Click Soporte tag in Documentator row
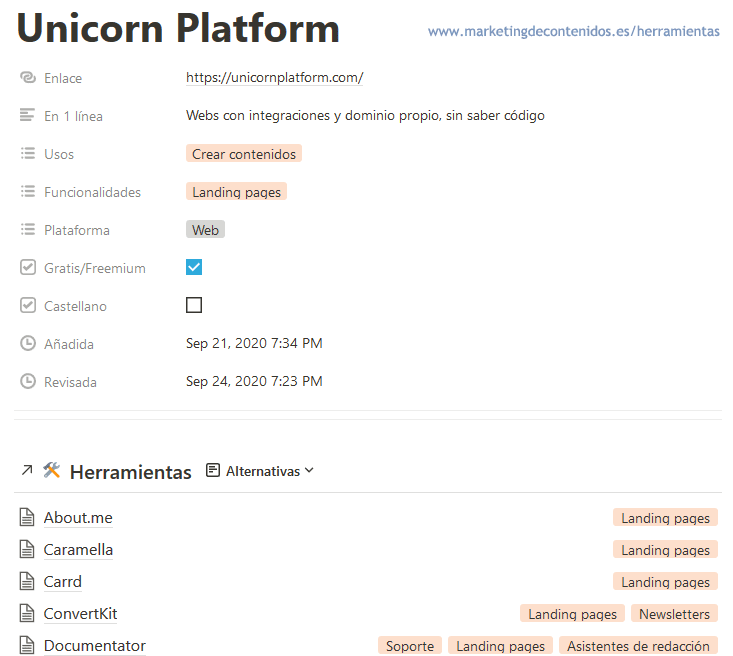The image size is (733, 656). coord(410,646)
